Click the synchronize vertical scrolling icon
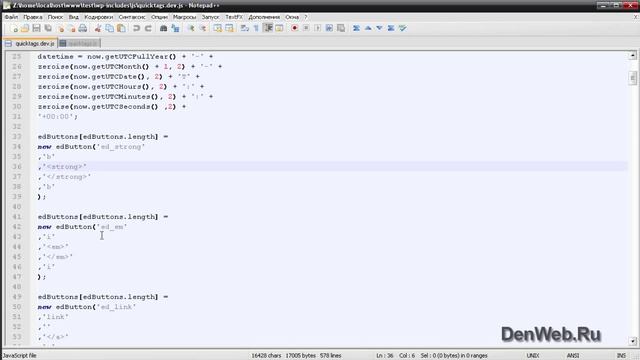Viewport: 640px width, 360px height. coord(218,28)
